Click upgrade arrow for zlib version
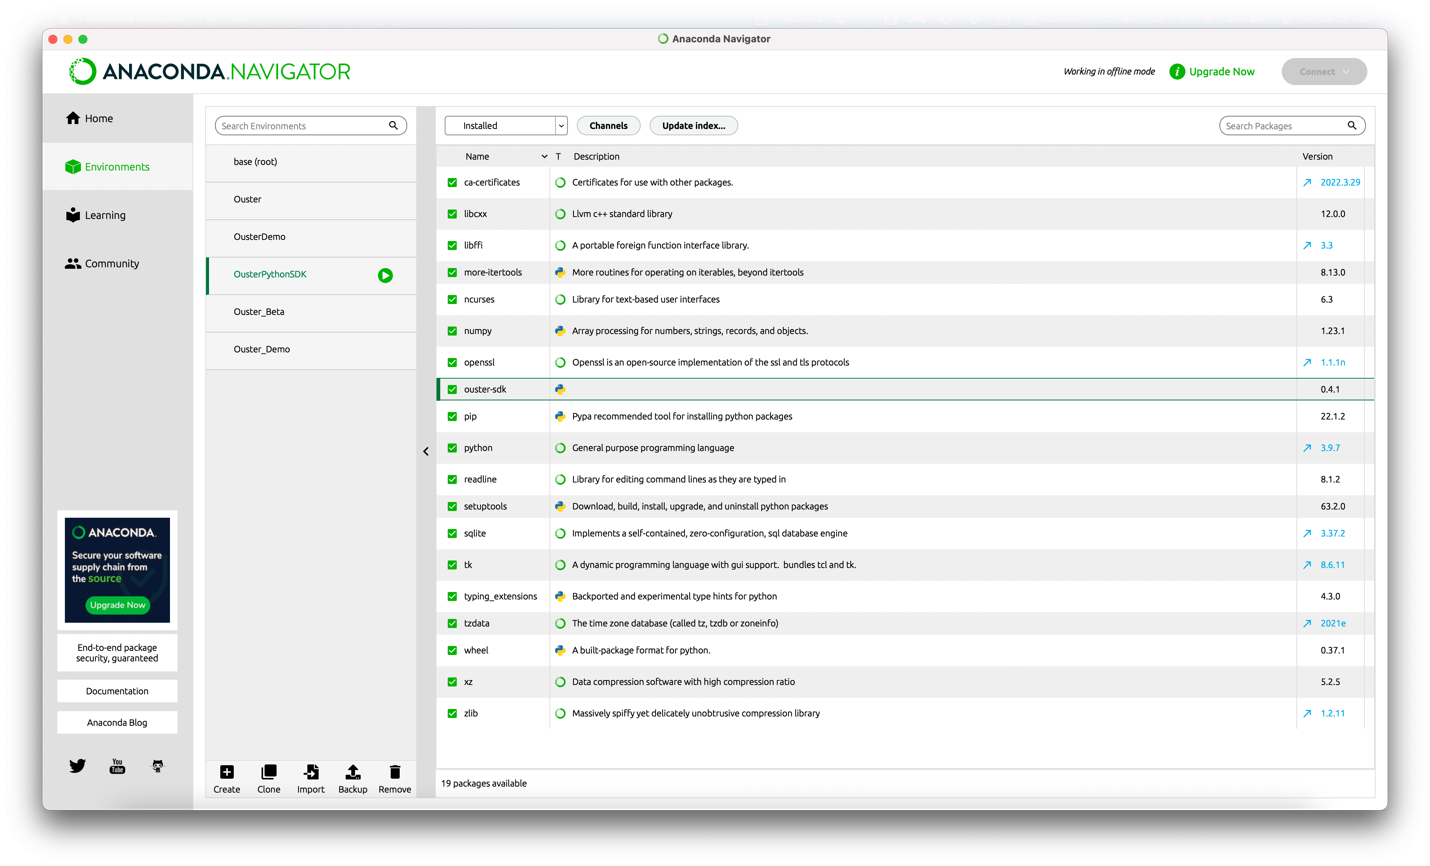1430x866 pixels. 1307,713
